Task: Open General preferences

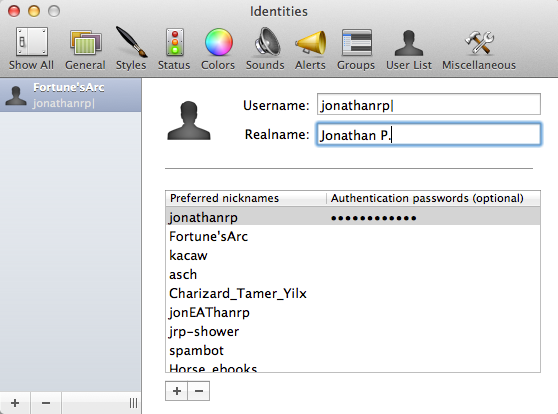Action: [85, 49]
